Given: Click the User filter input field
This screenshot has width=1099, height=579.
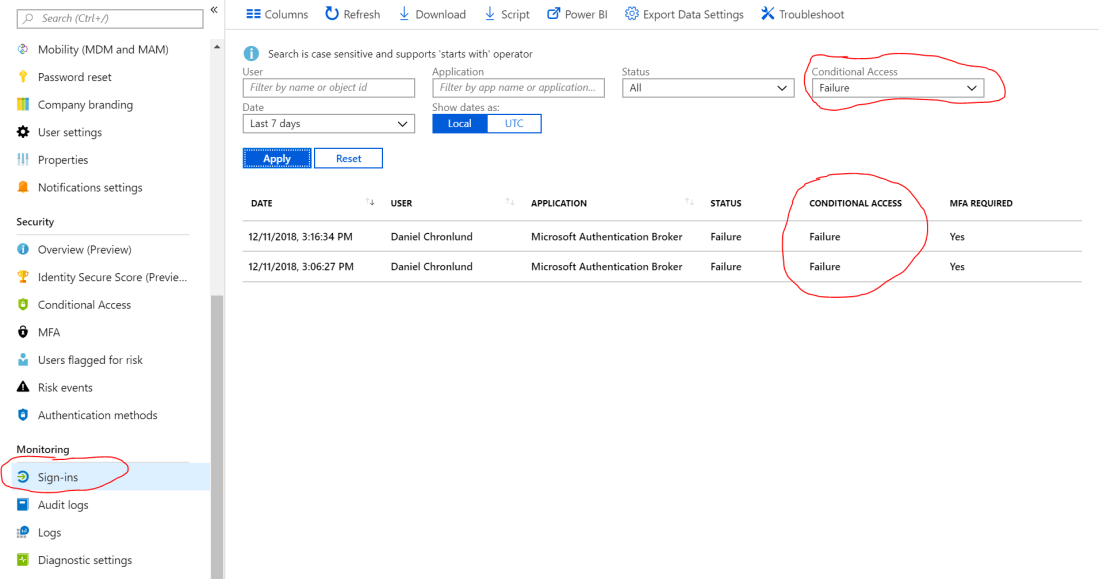Looking at the screenshot, I should [328, 88].
